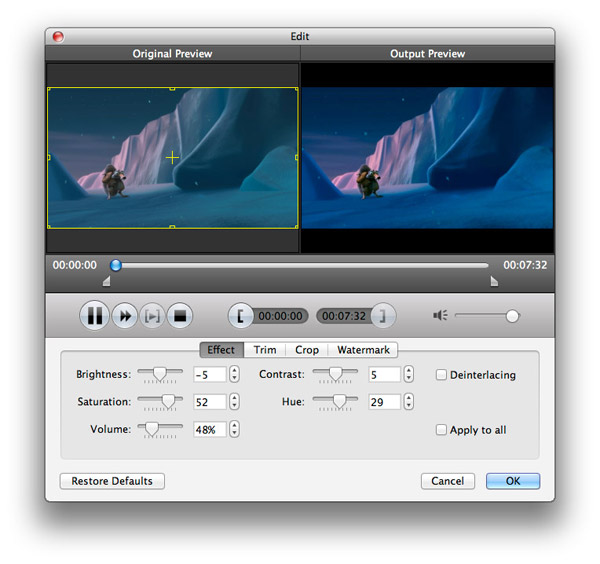Click Restore Defaults button
The image size is (600, 564).
click(112, 481)
